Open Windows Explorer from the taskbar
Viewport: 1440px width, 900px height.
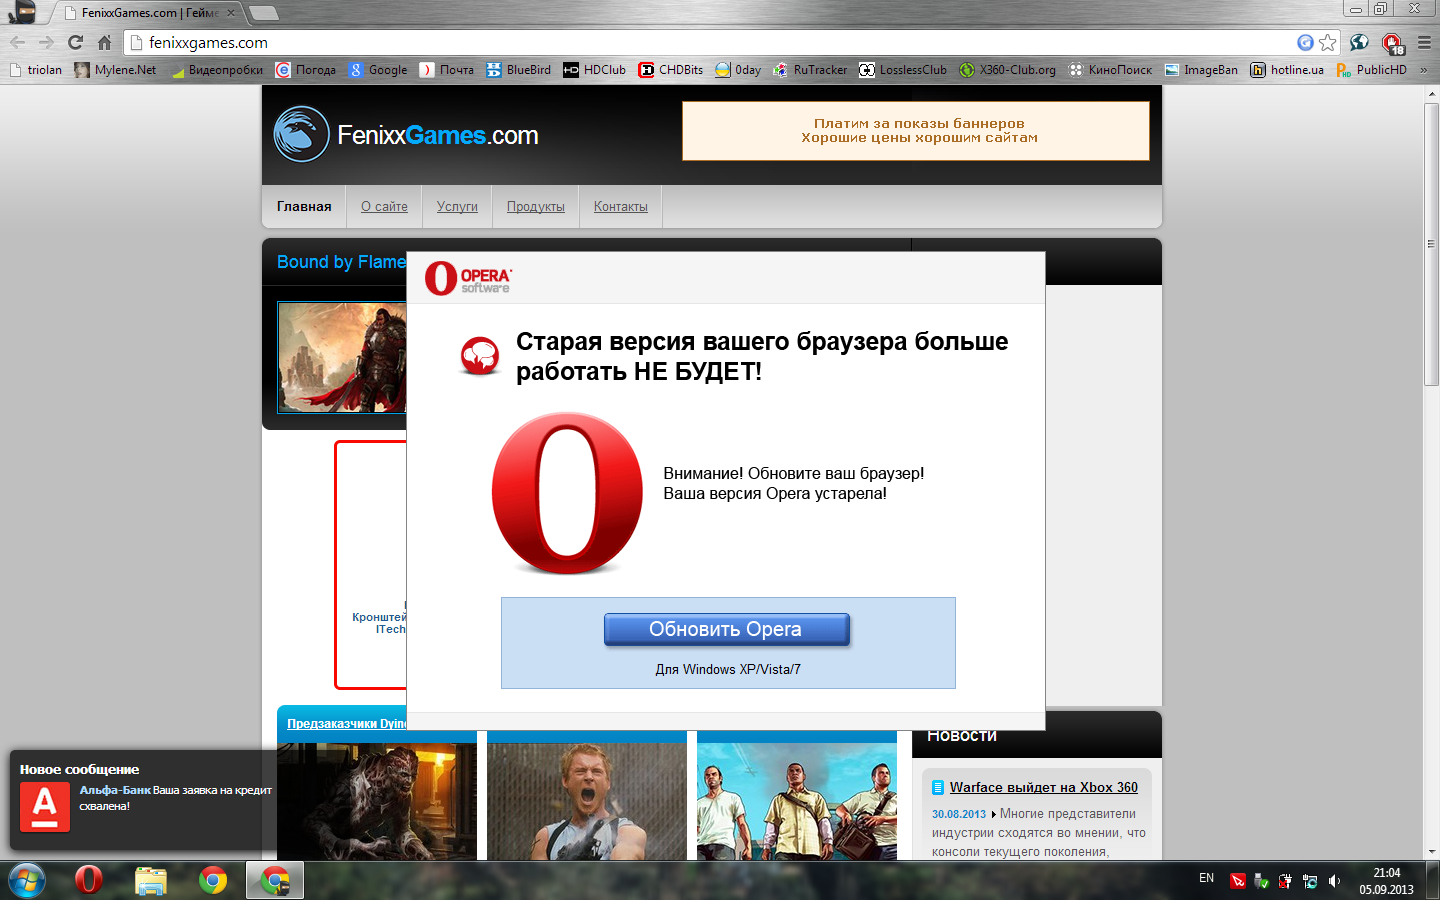coord(151,881)
